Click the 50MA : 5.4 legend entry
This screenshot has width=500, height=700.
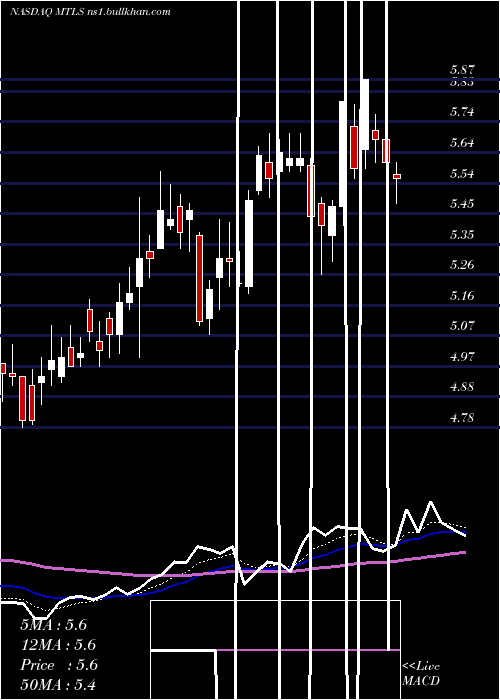click(x=58, y=684)
